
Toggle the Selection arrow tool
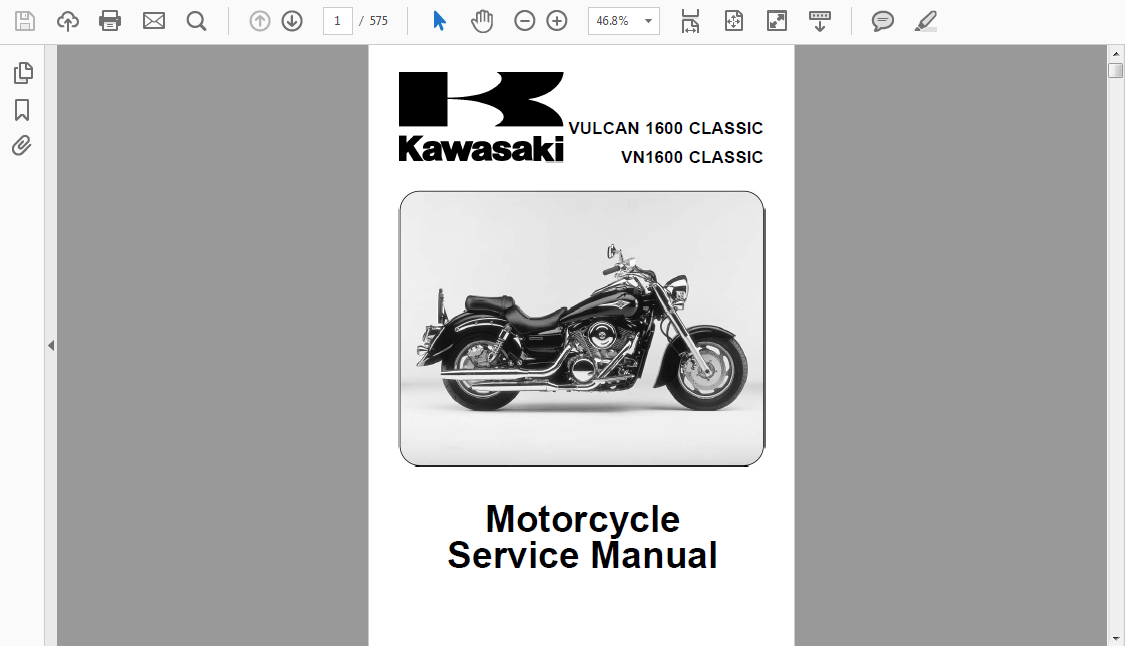pyautogui.click(x=438, y=20)
